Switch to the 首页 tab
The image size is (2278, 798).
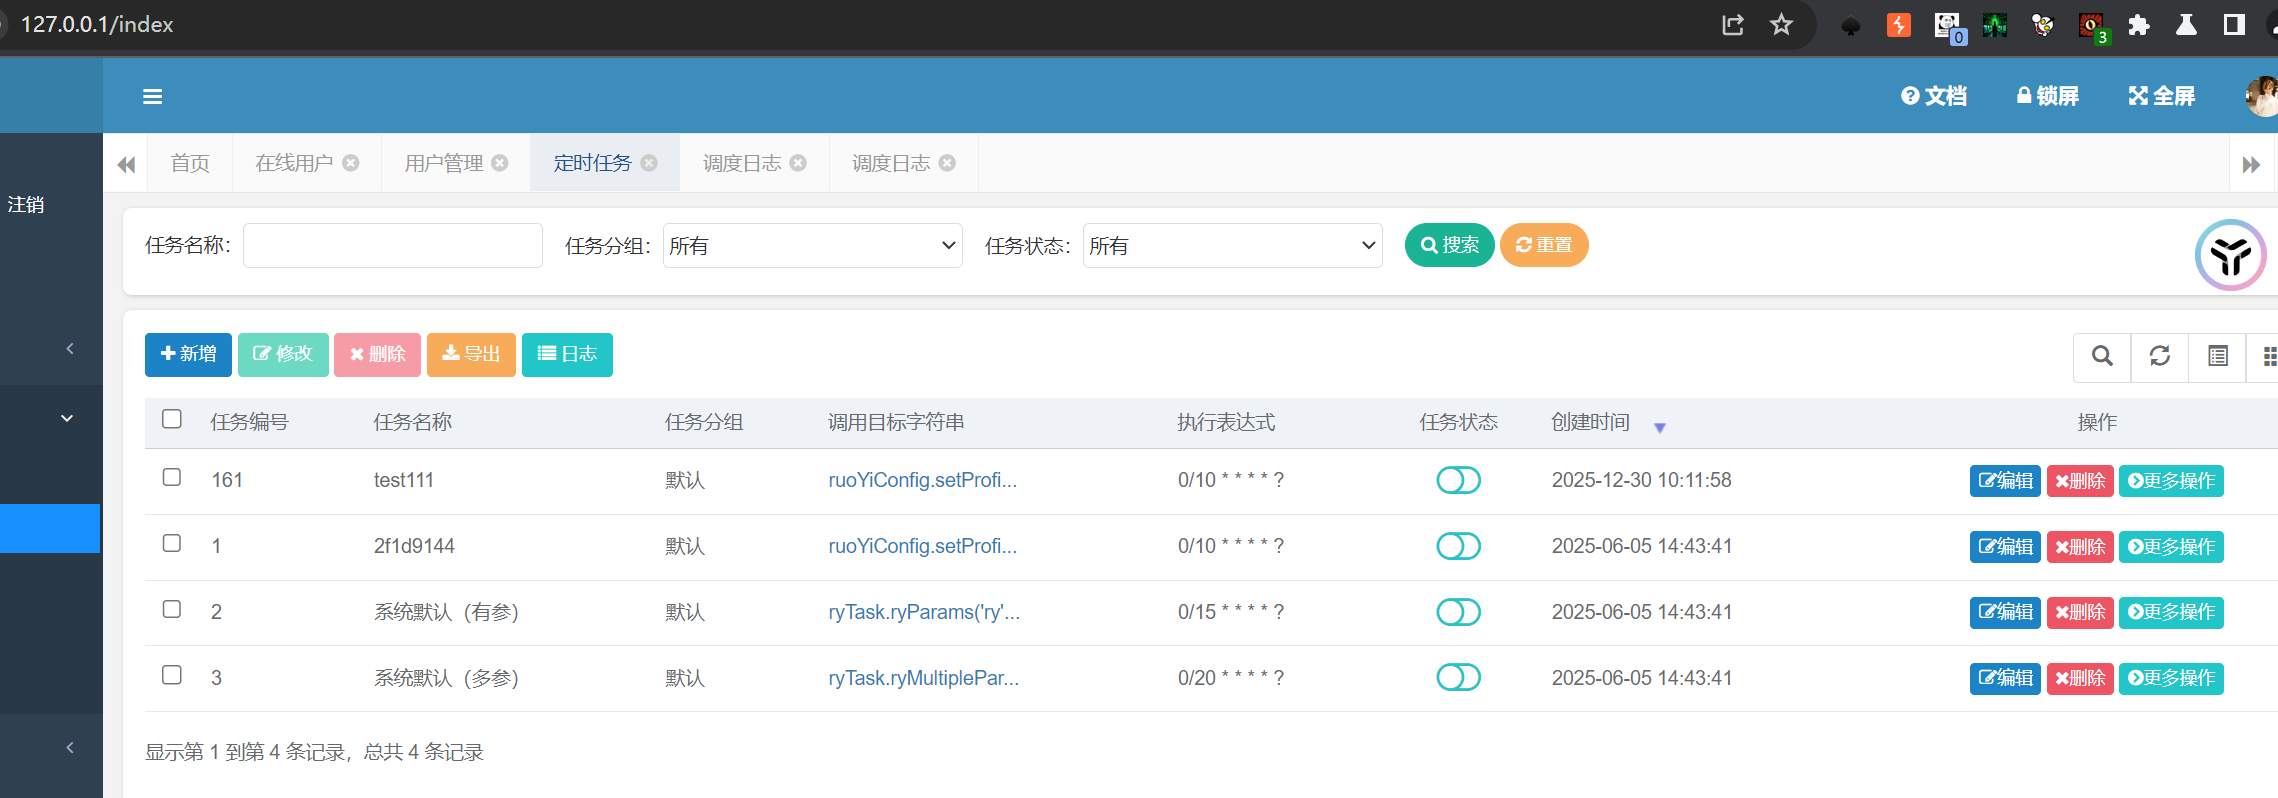pyautogui.click(x=190, y=163)
